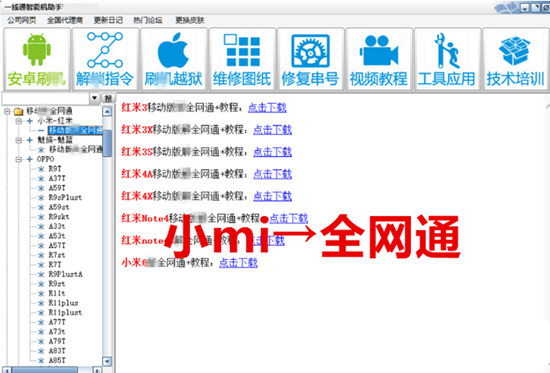Click the tree panel vertical scrollbar thumb
The width and height of the screenshot is (550, 373).
(x=107, y=143)
